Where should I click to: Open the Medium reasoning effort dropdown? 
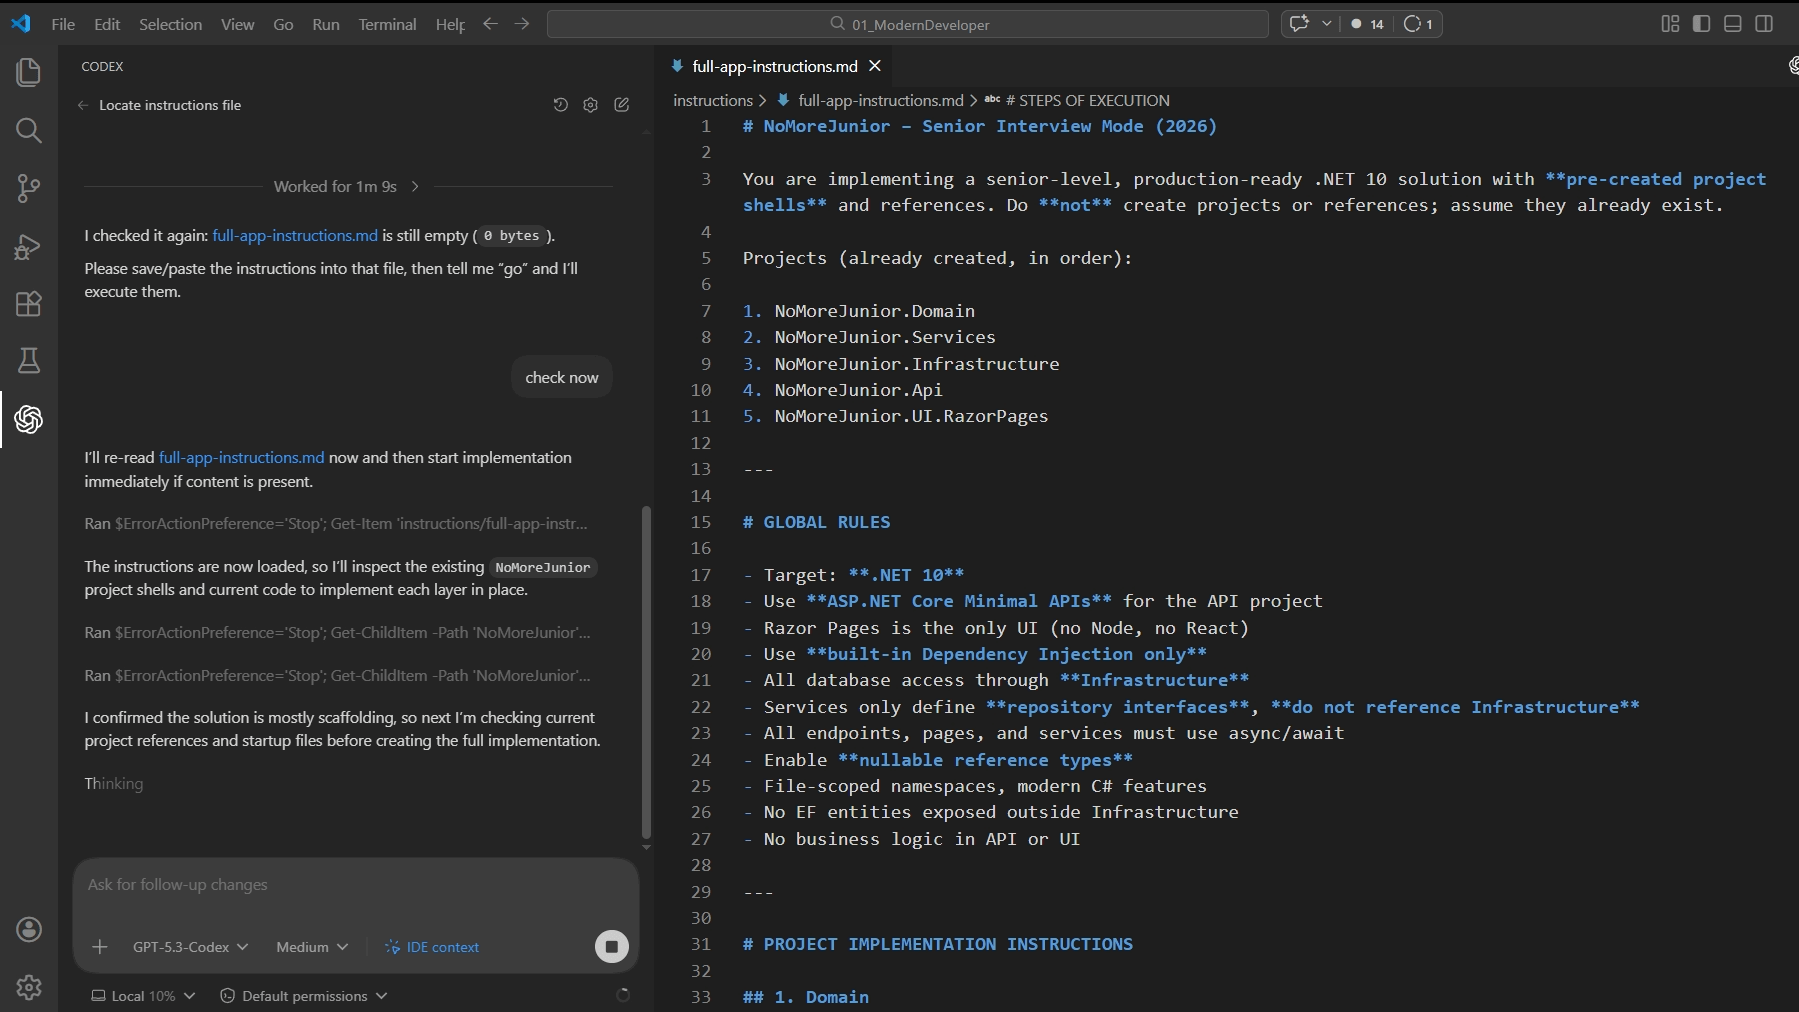pos(312,947)
